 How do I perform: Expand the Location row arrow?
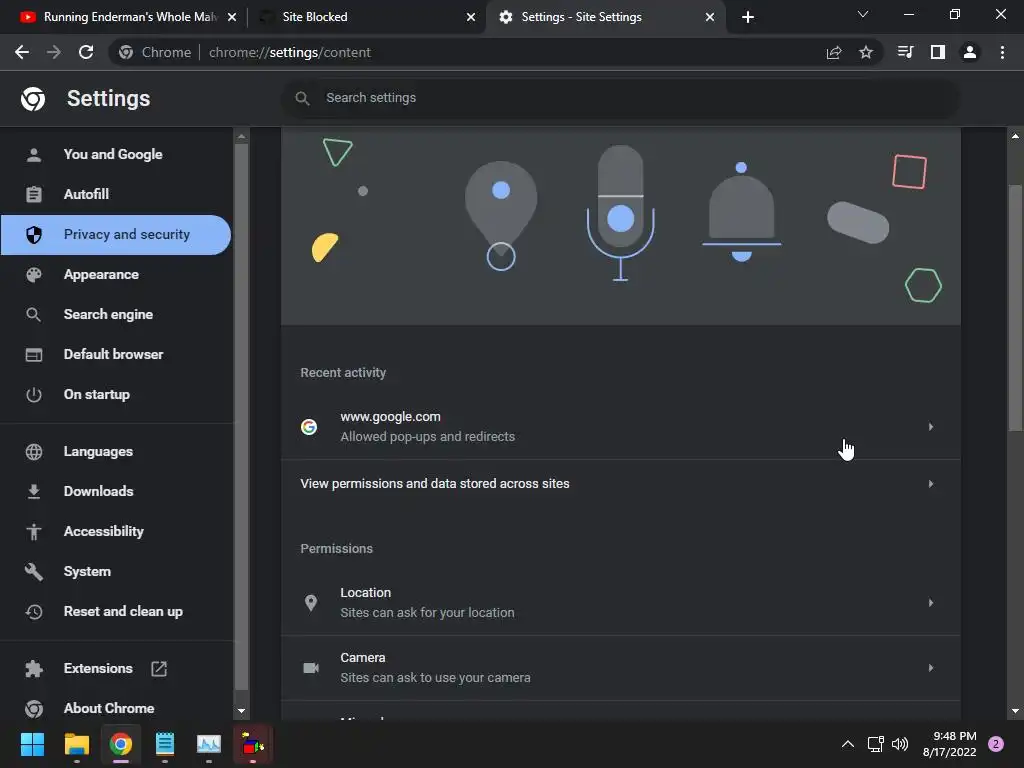pyautogui.click(x=931, y=603)
